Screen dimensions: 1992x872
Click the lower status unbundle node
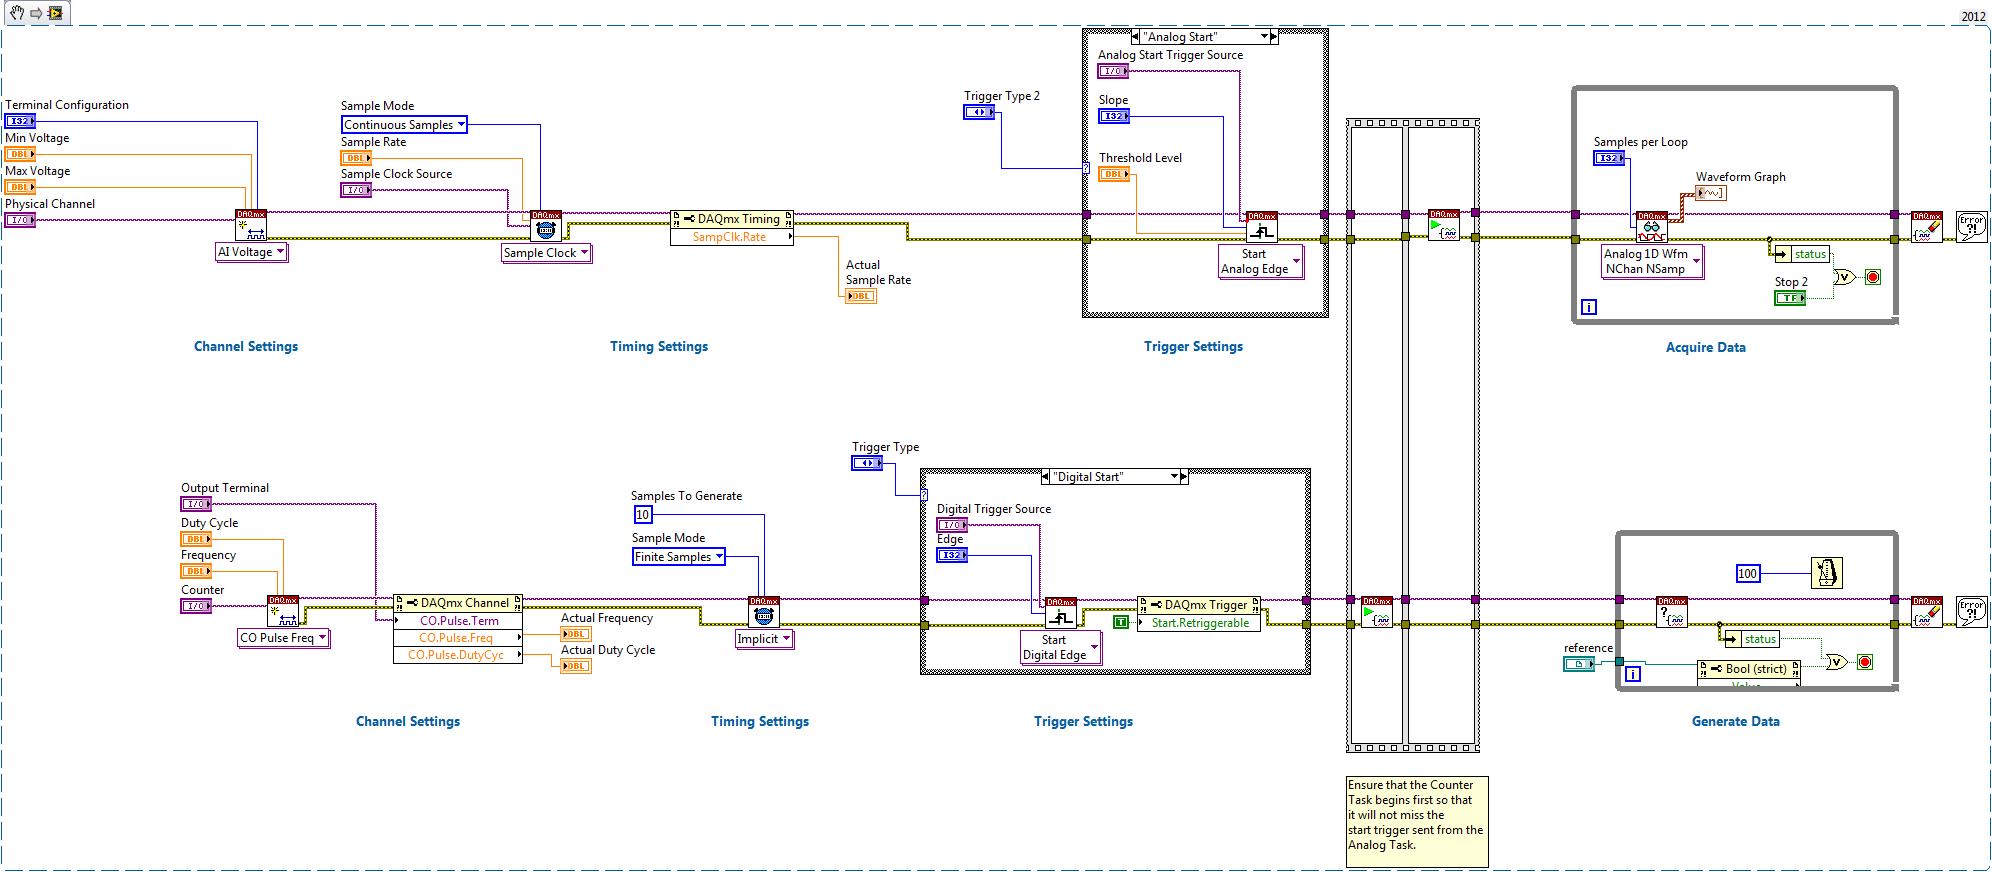point(1752,639)
